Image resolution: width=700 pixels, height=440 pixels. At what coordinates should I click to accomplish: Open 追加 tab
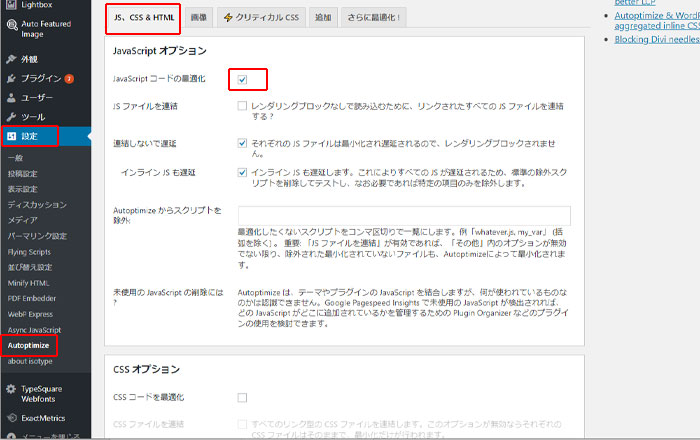323,17
